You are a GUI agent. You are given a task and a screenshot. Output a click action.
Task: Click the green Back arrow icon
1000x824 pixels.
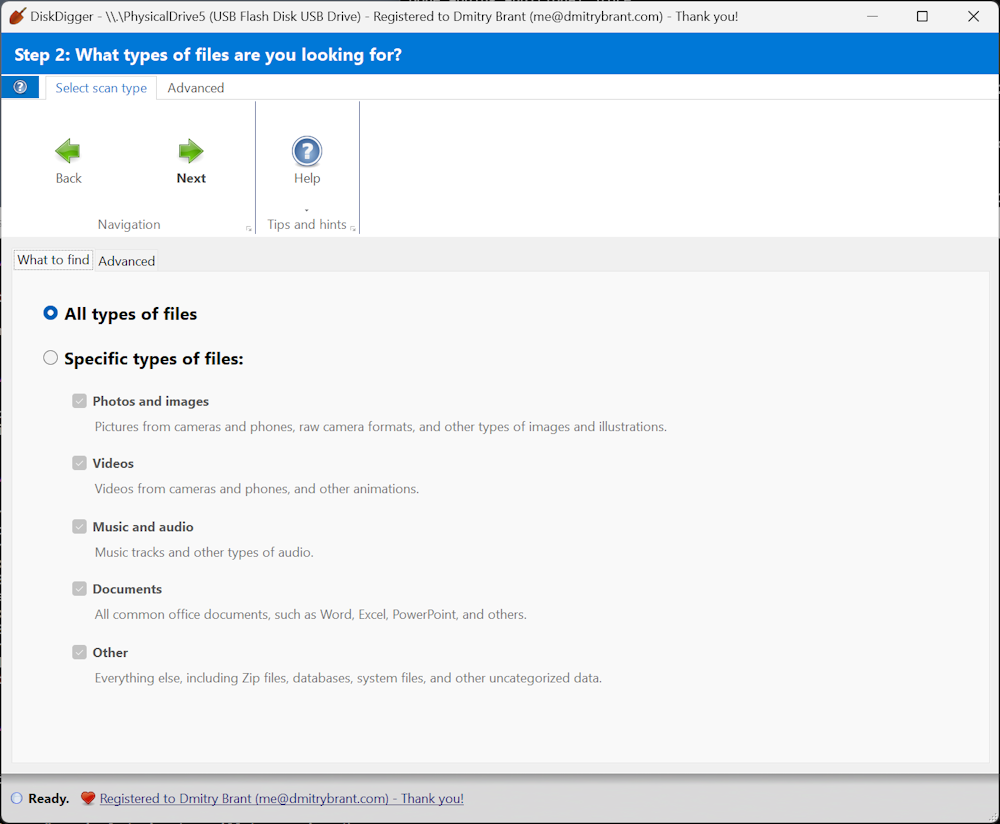[68, 152]
